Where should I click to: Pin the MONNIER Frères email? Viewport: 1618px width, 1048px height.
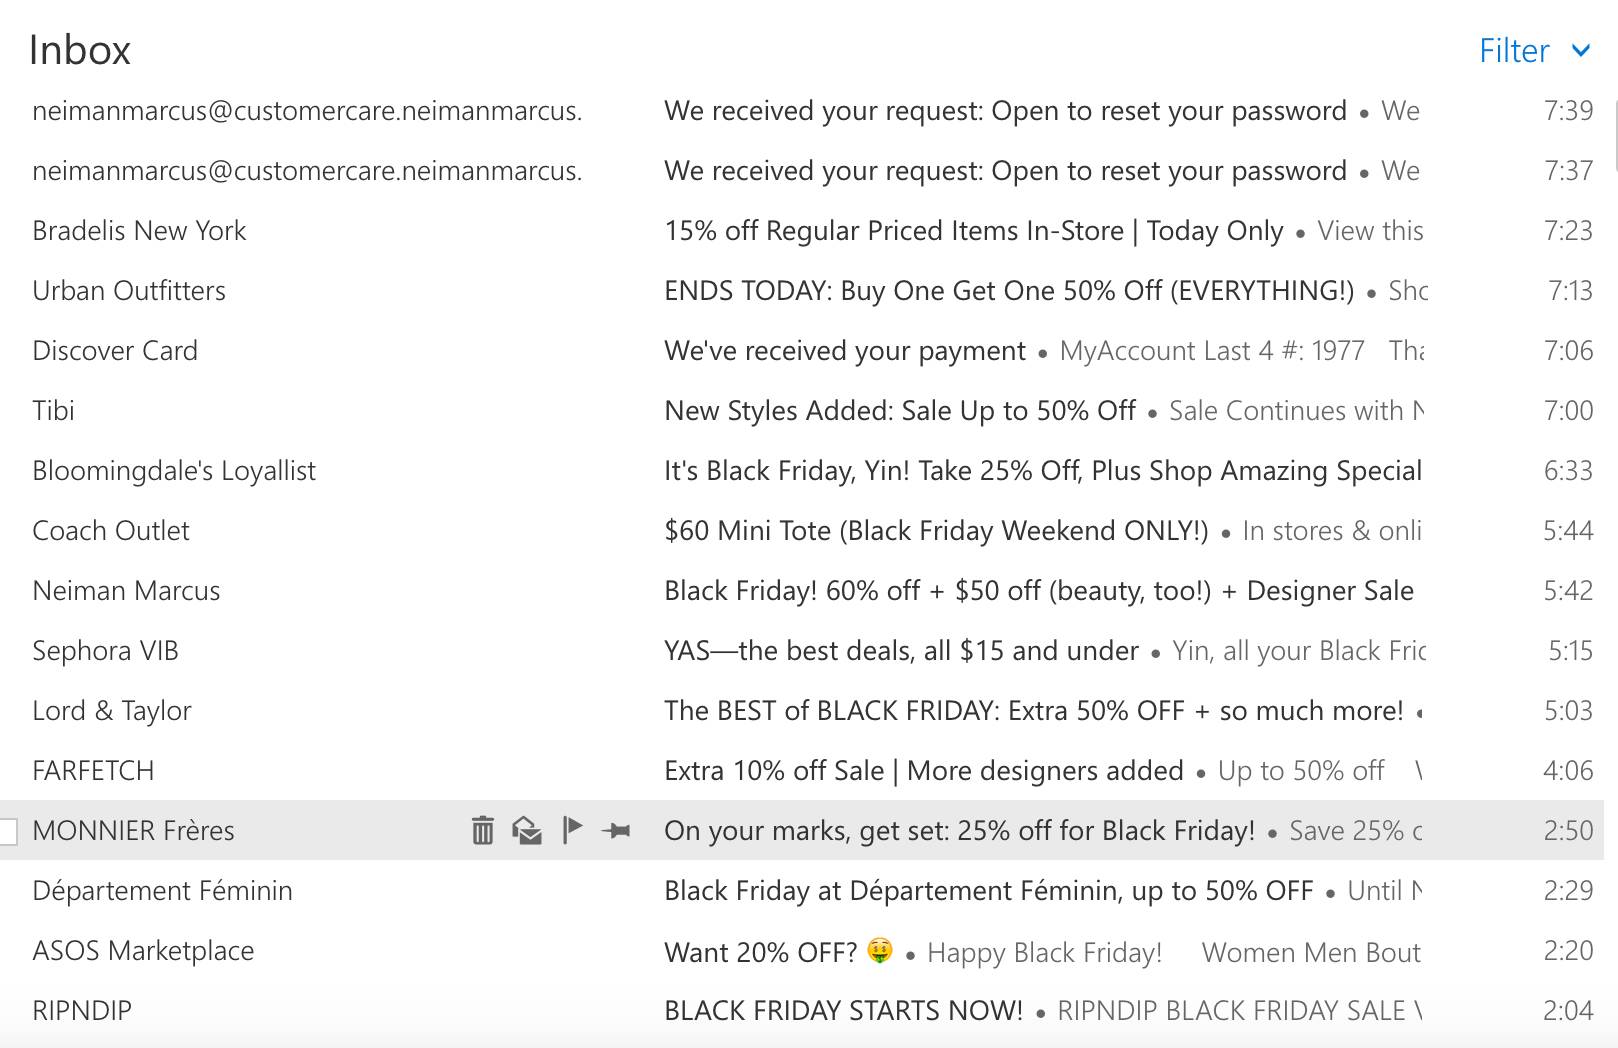(616, 830)
